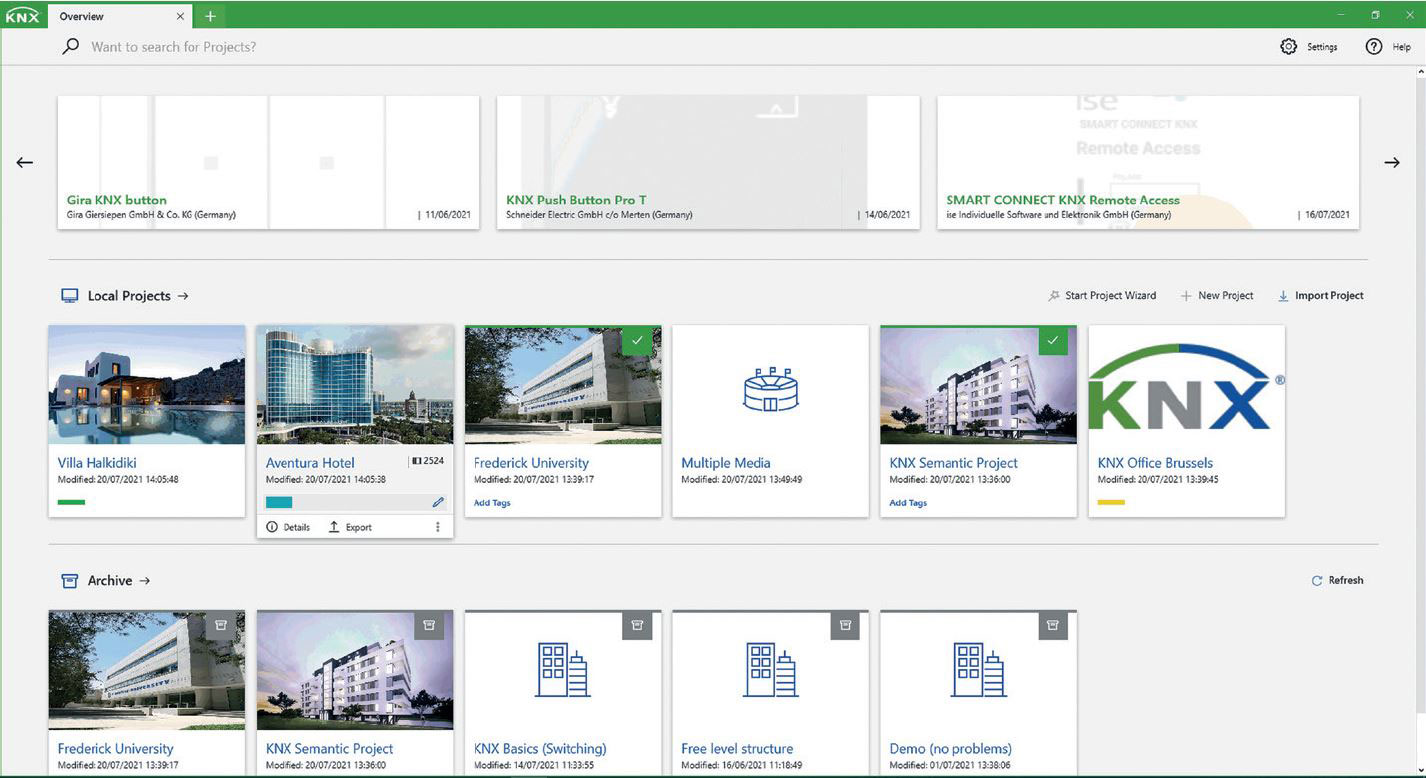
Task: Select the Multiple Media project title
Action: pos(726,463)
